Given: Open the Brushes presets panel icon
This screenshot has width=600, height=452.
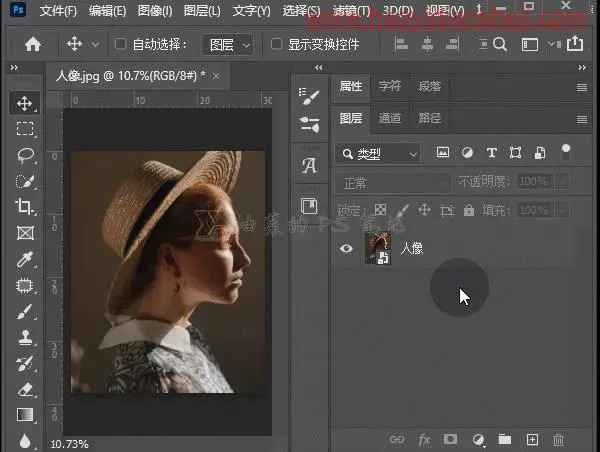Looking at the screenshot, I should 309,124.
